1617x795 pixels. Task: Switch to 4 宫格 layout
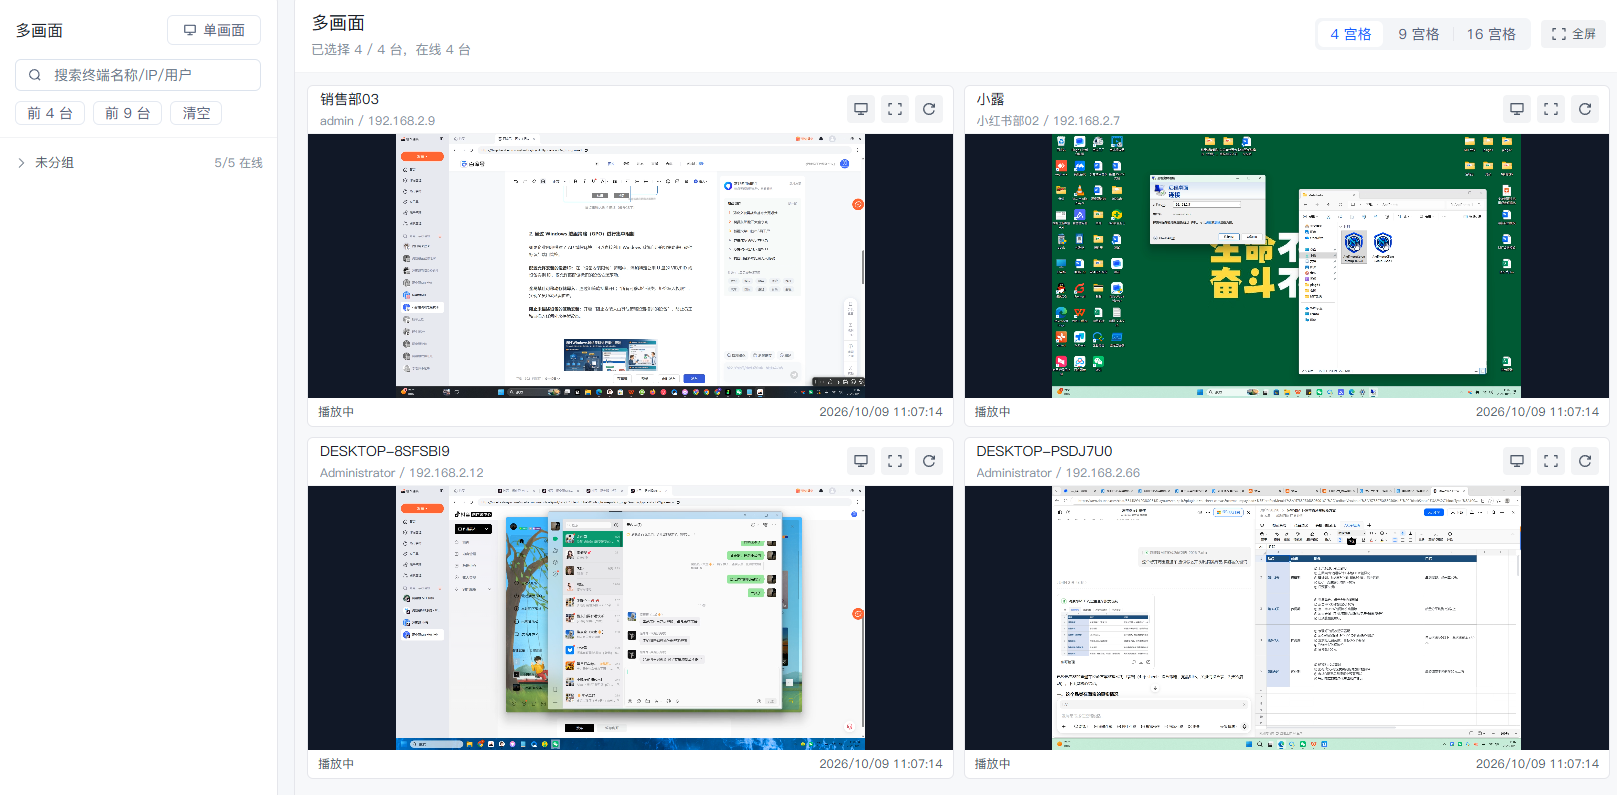point(1350,34)
